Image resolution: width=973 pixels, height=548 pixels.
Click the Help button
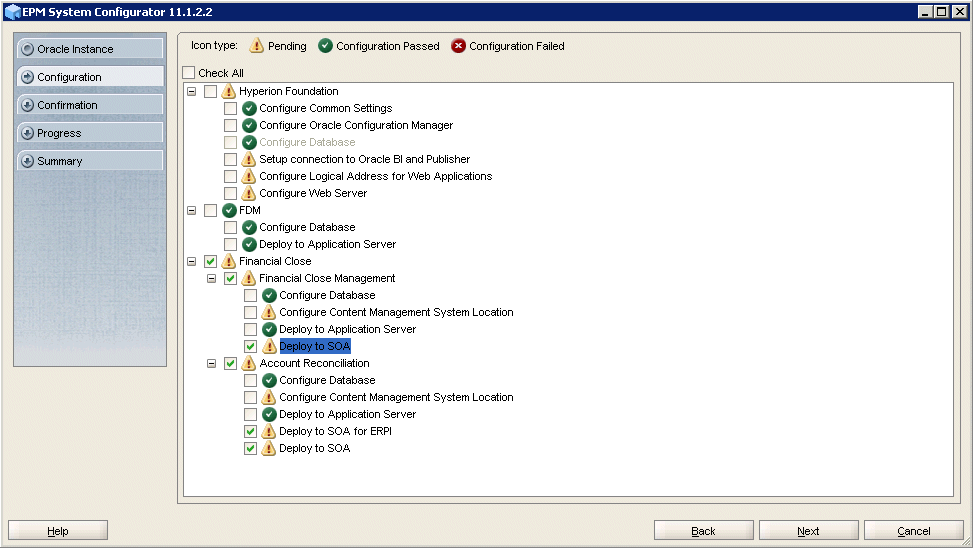coord(58,531)
